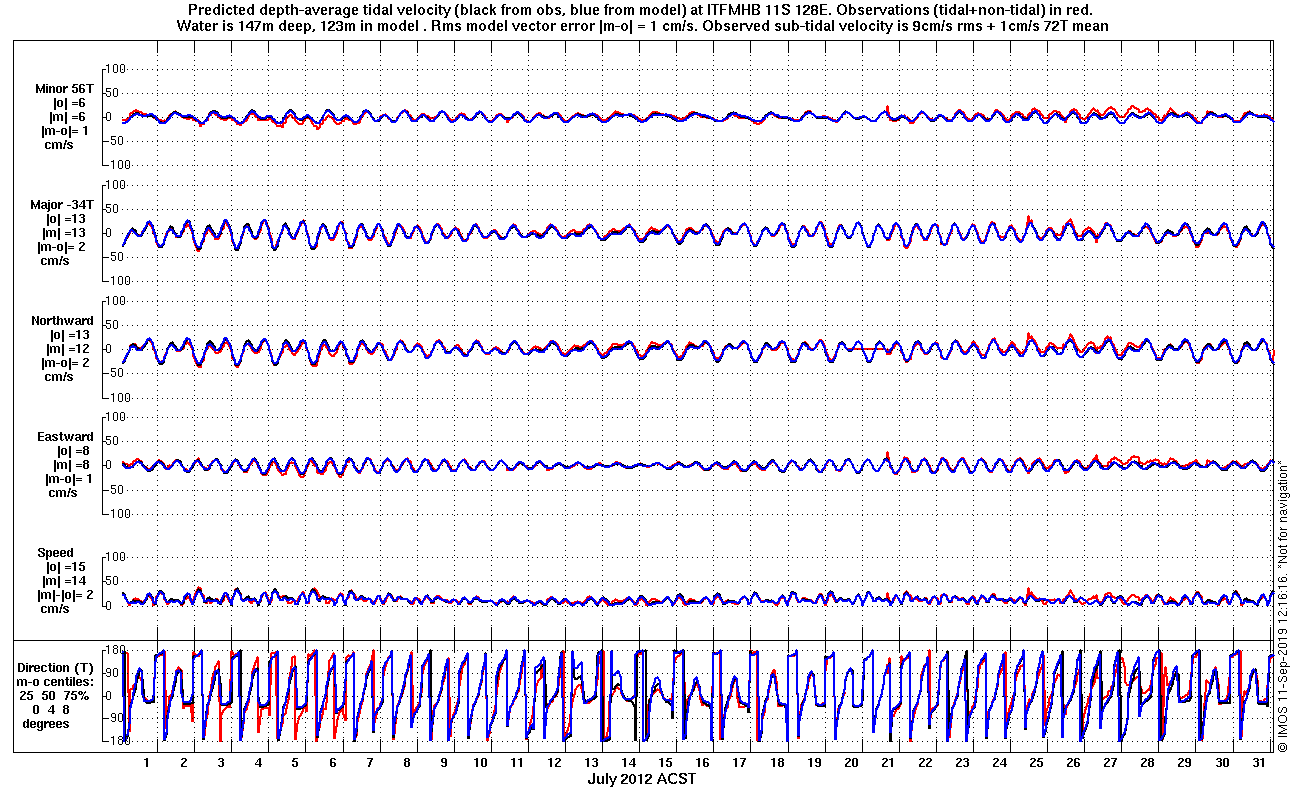Click day "15" on the date axis
Screen dimensions: 1300x800
pyautogui.click(x=666, y=763)
